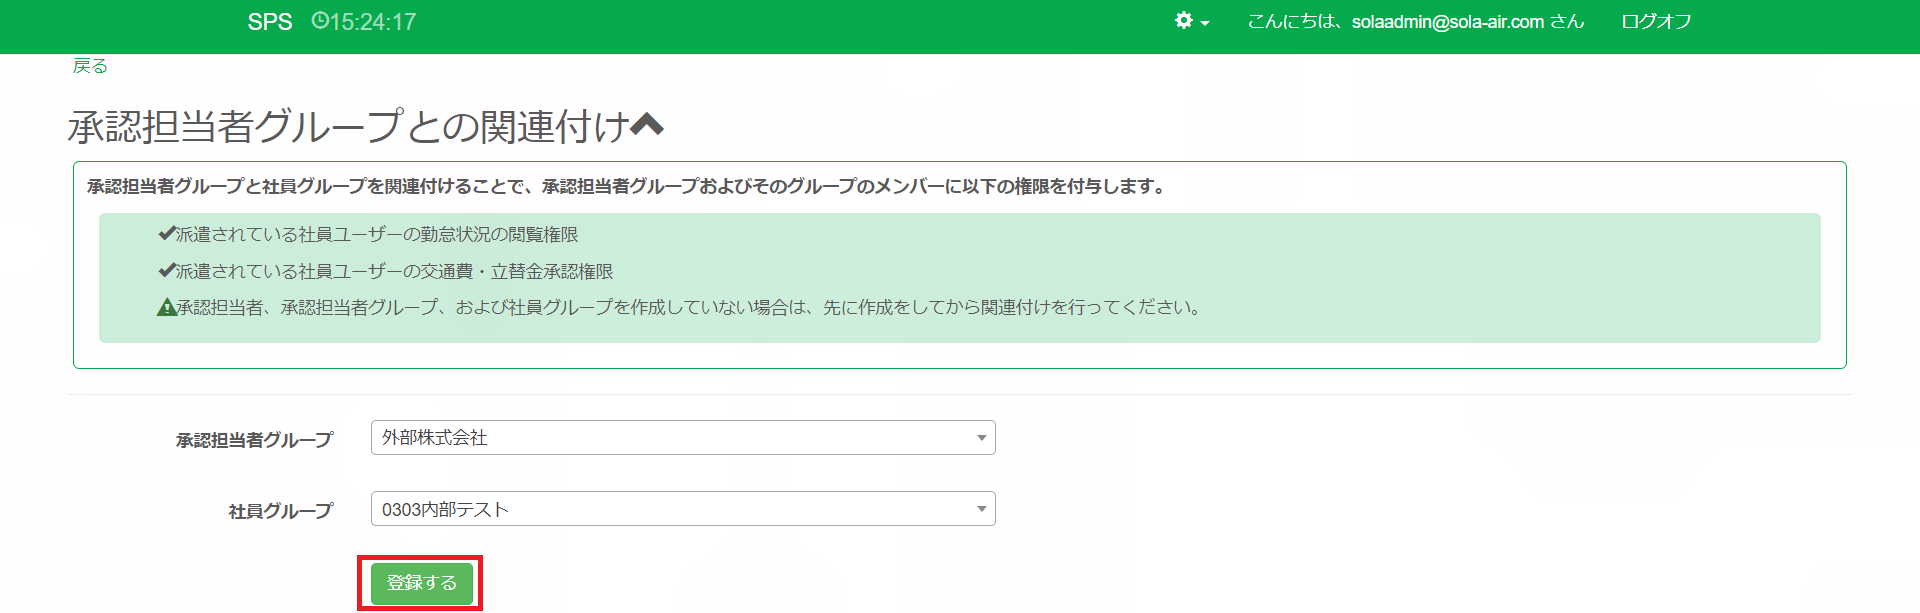This screenshot has height=613, width=1920.
Task: Open the 承認担当者グループ dropdown showing 外部株式会社
Action: click(682, 438)
